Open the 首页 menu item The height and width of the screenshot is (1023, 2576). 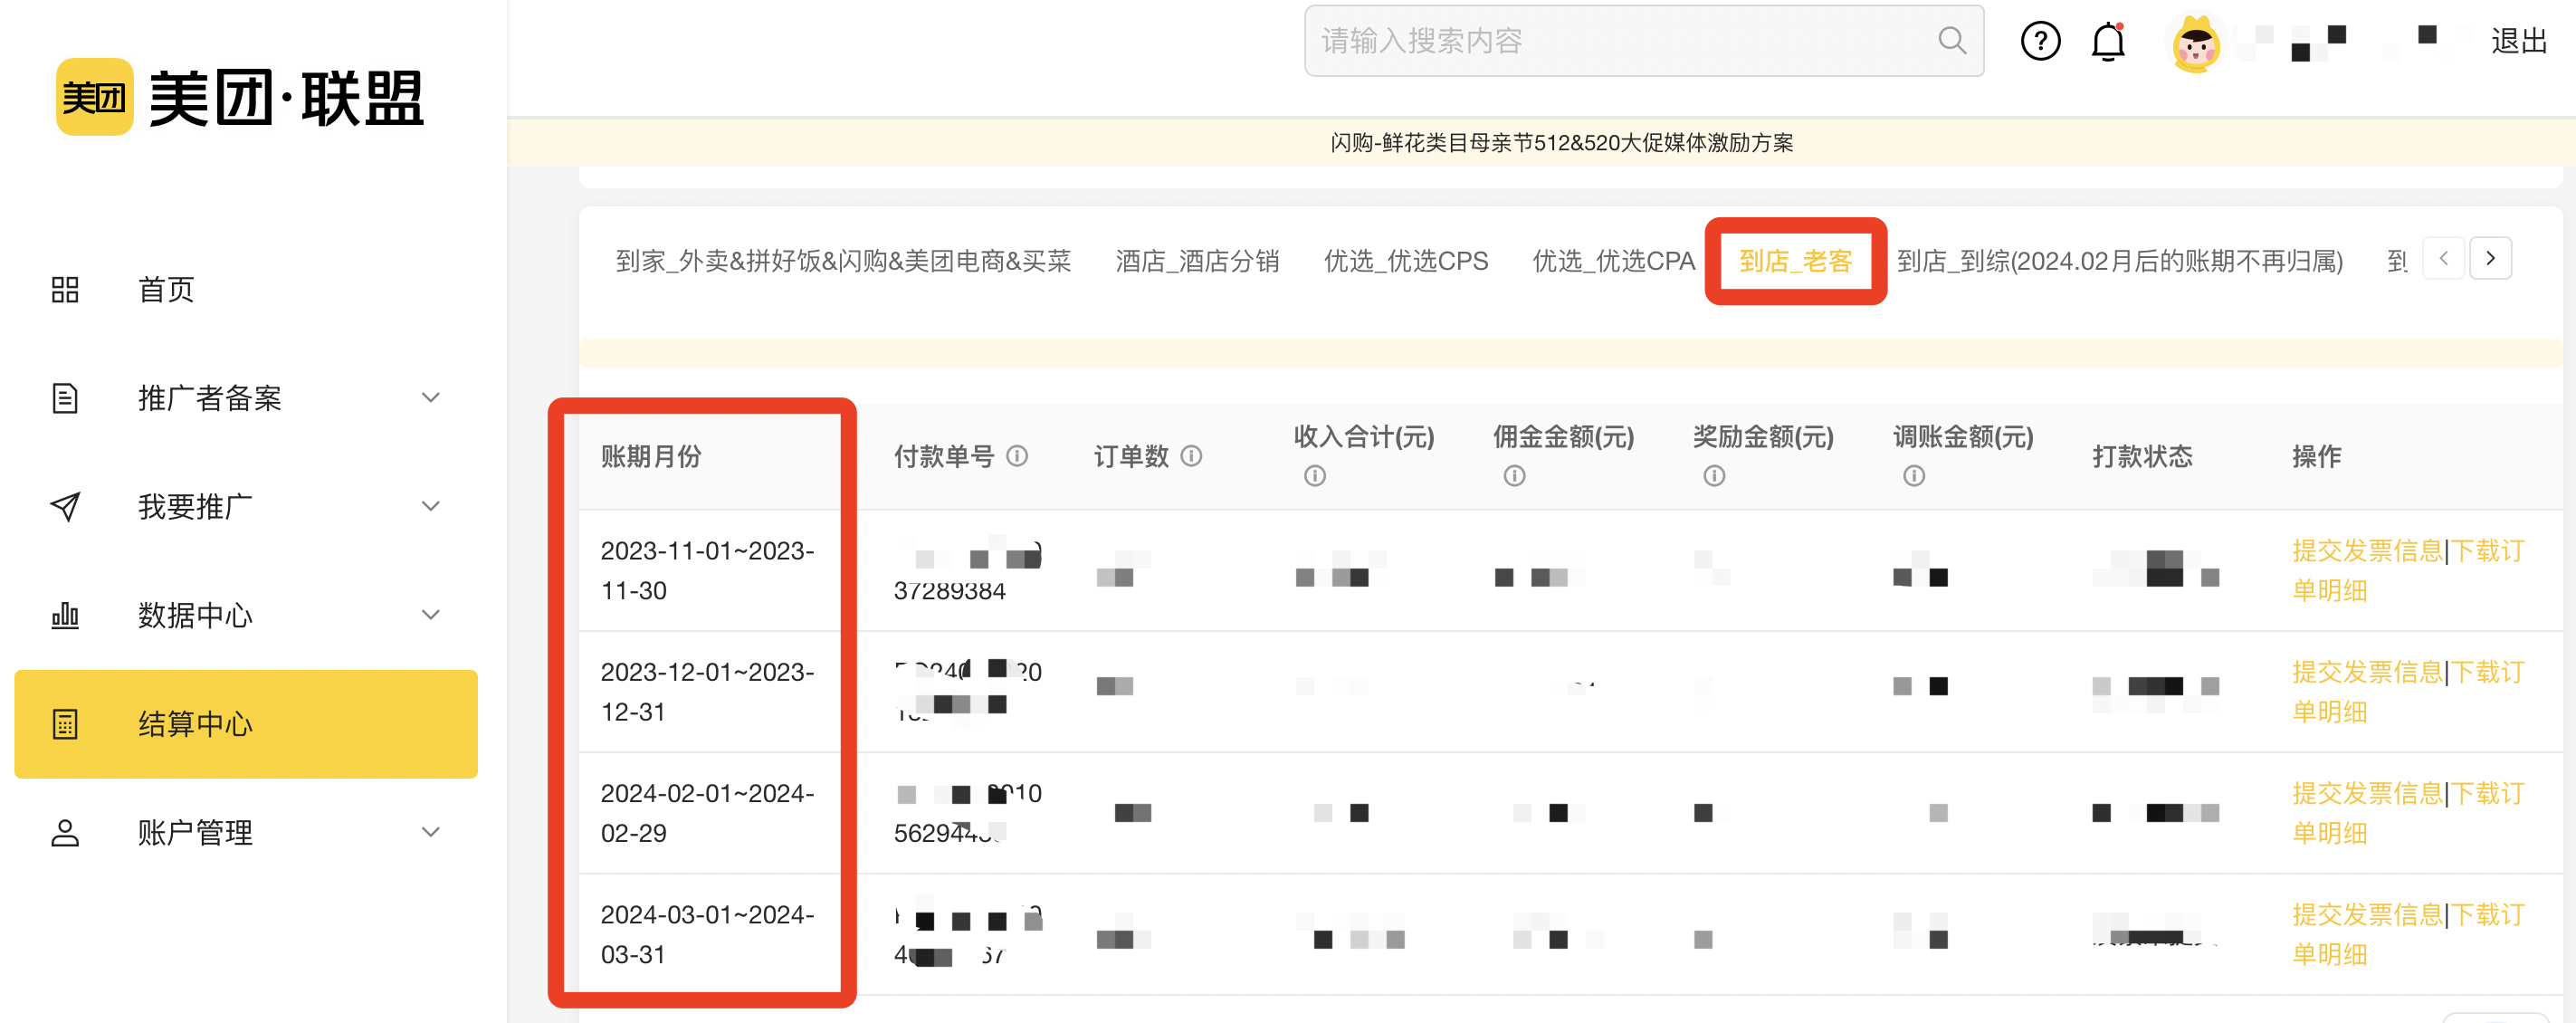click(166, 290)
